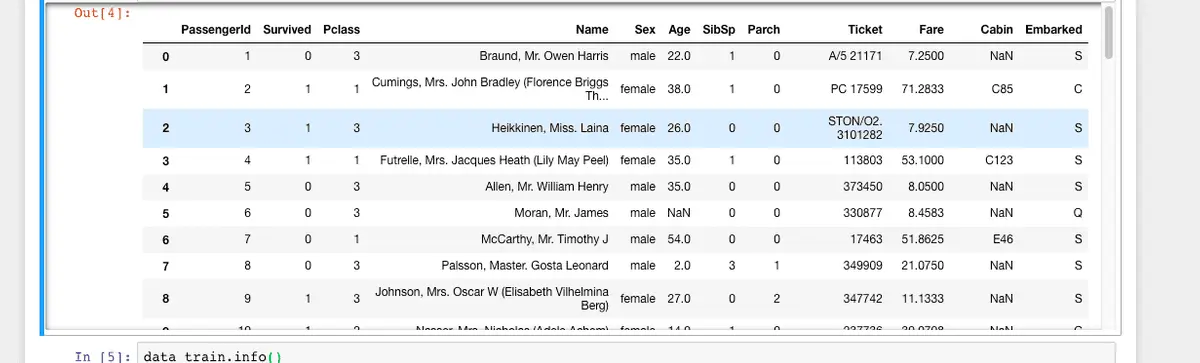Click the Name column header
The width and height of the screenshot is (1200, 363).
point(592,30)
